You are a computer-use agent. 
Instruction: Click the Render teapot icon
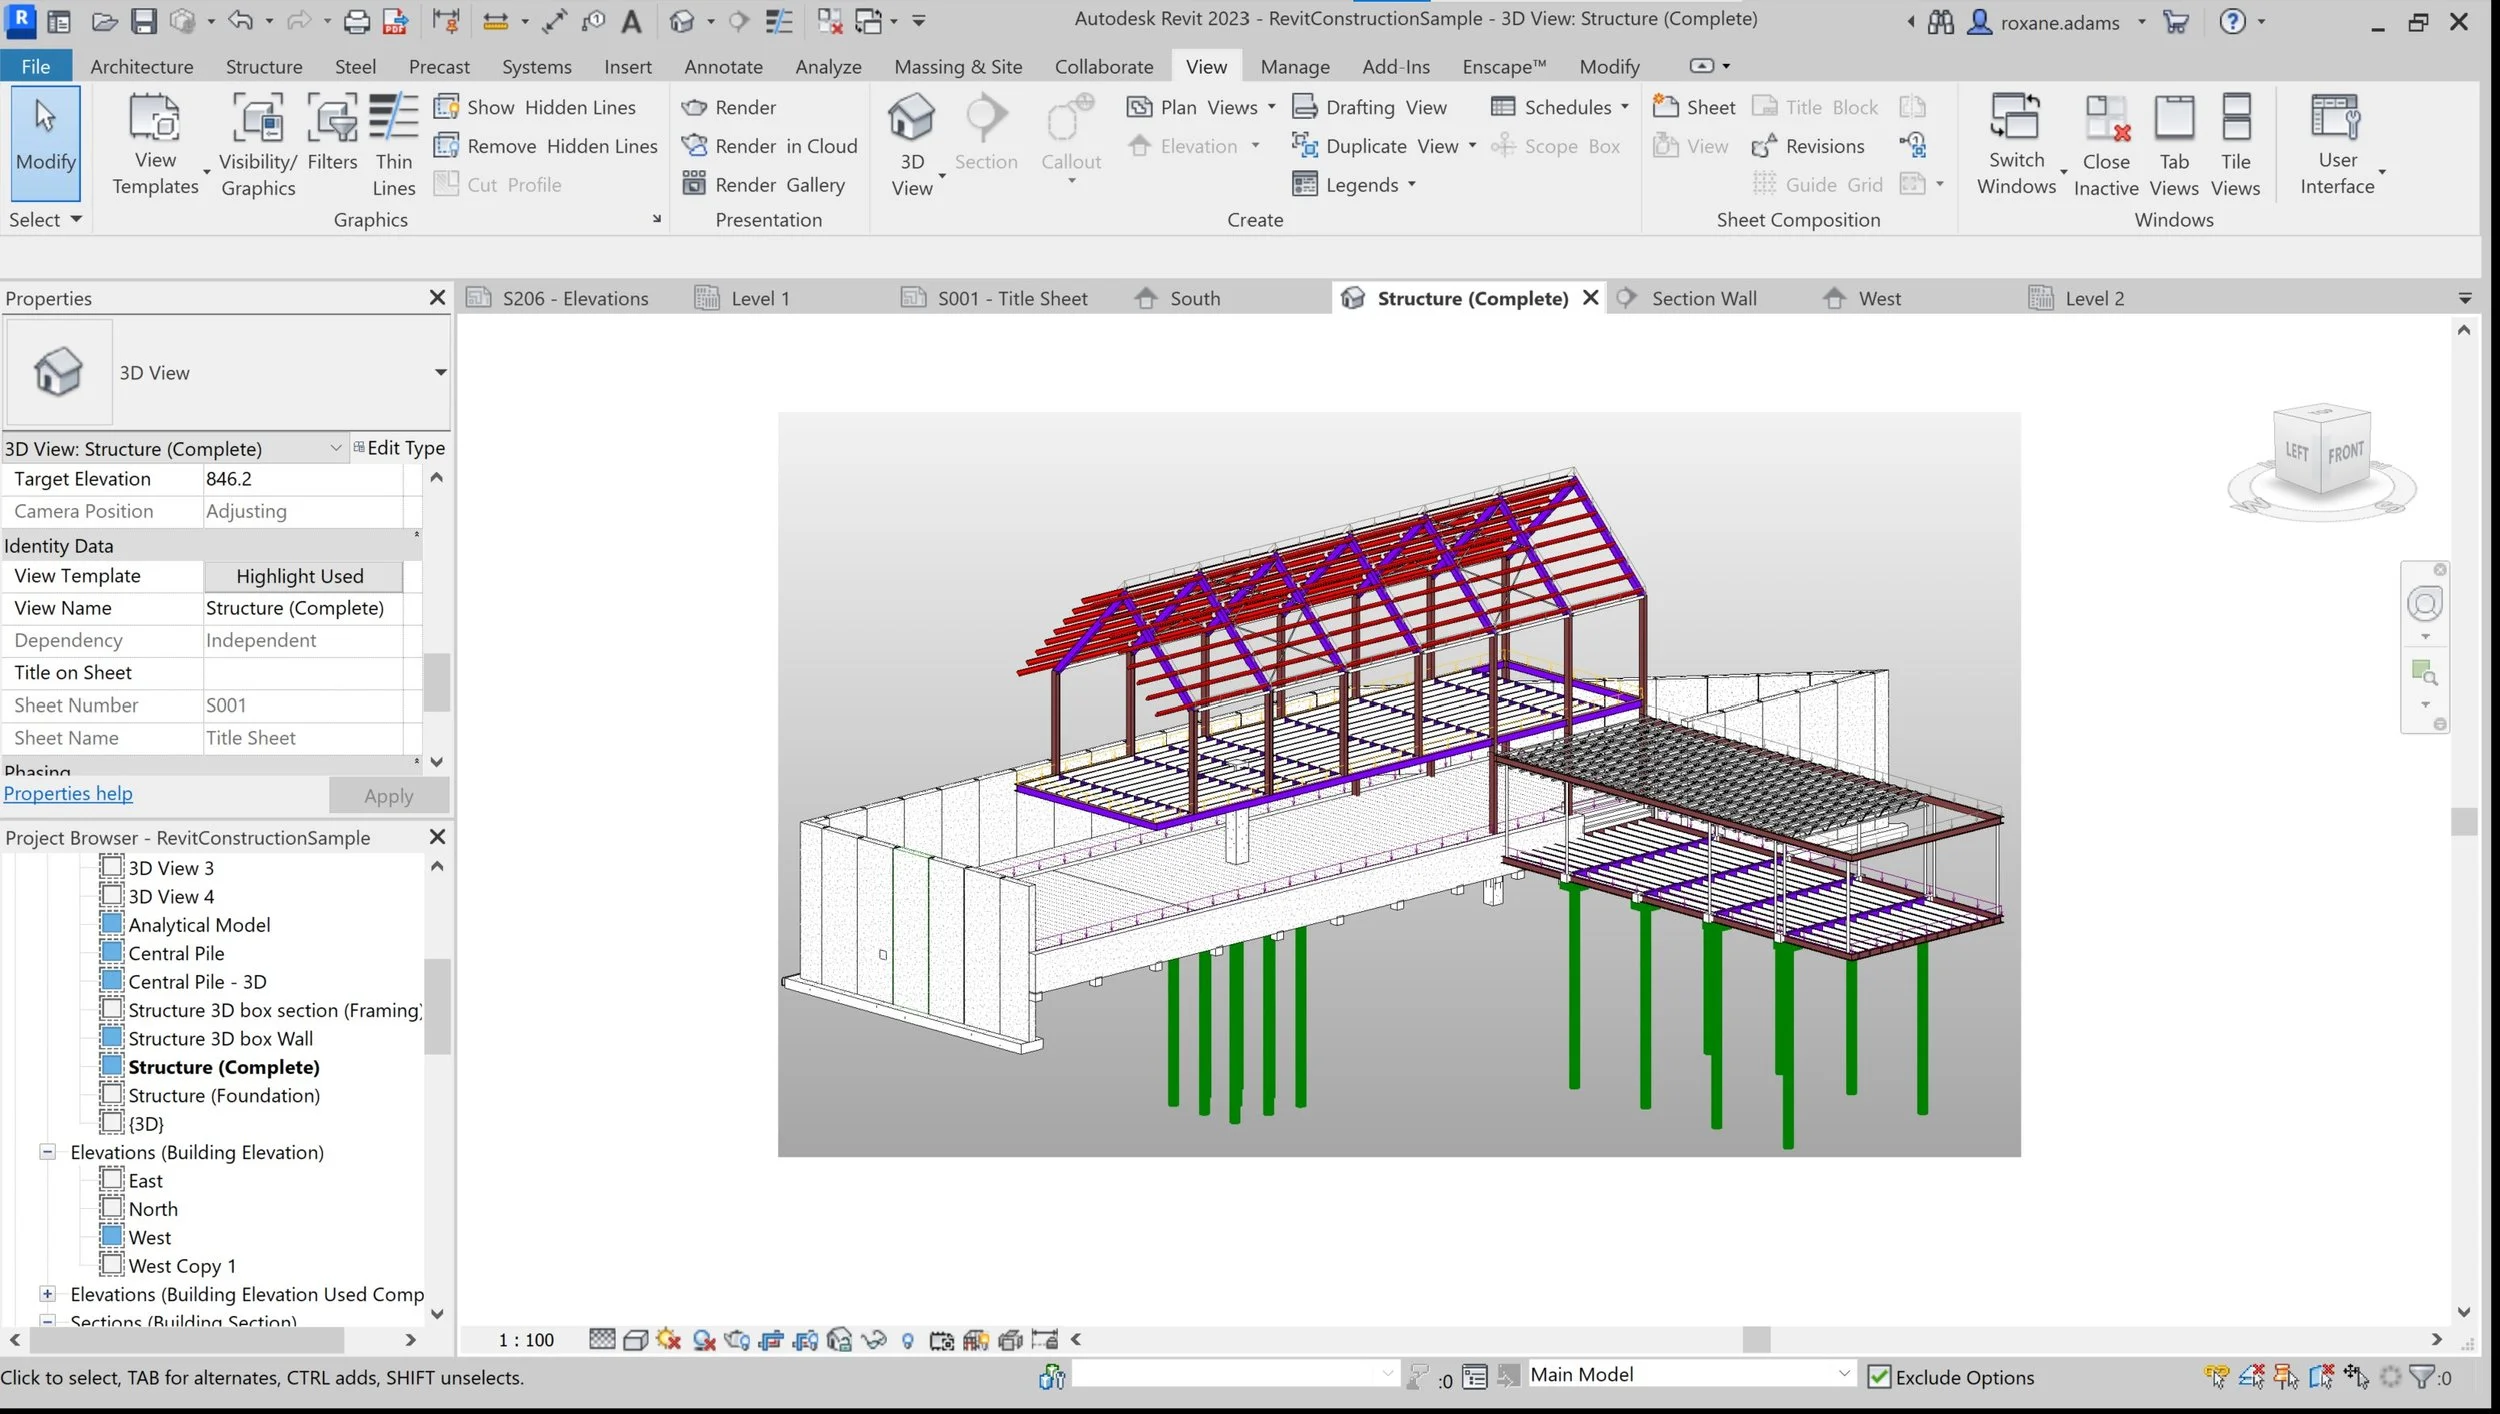point(694,107)
